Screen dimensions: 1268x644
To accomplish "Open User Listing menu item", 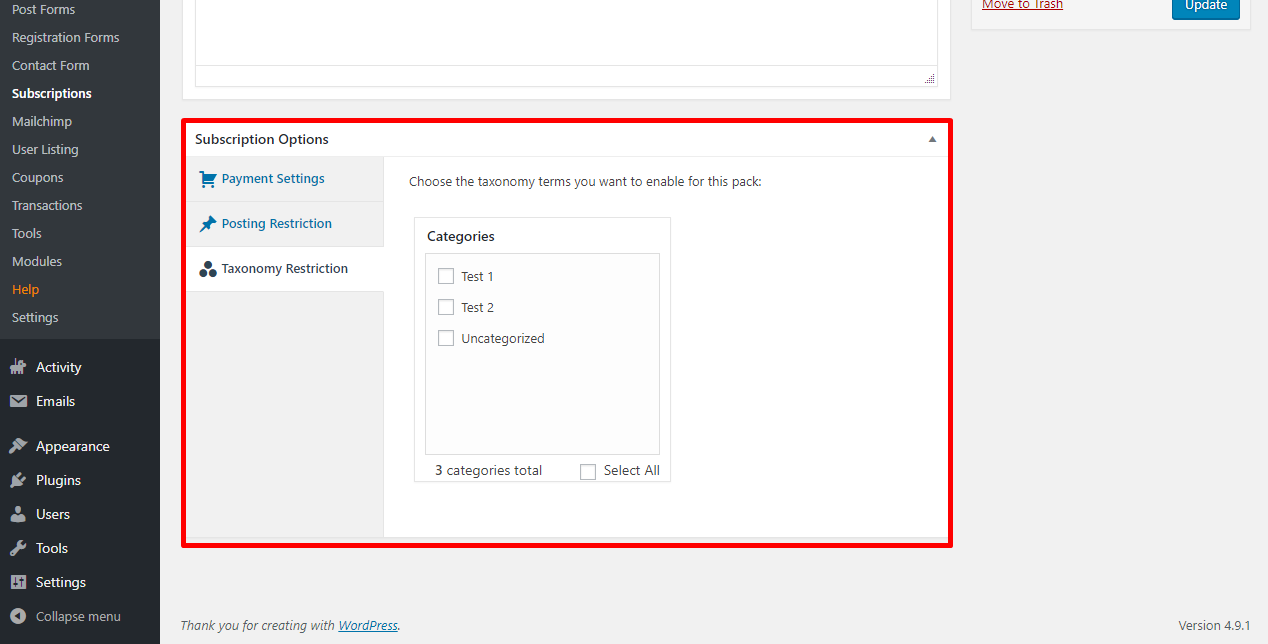I will click(45, 149).
